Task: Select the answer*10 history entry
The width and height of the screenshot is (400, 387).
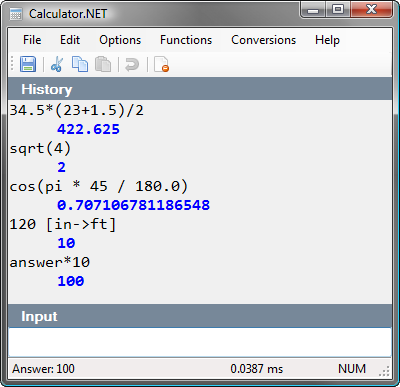Action: pyautogui.click(x=50, y=262)
